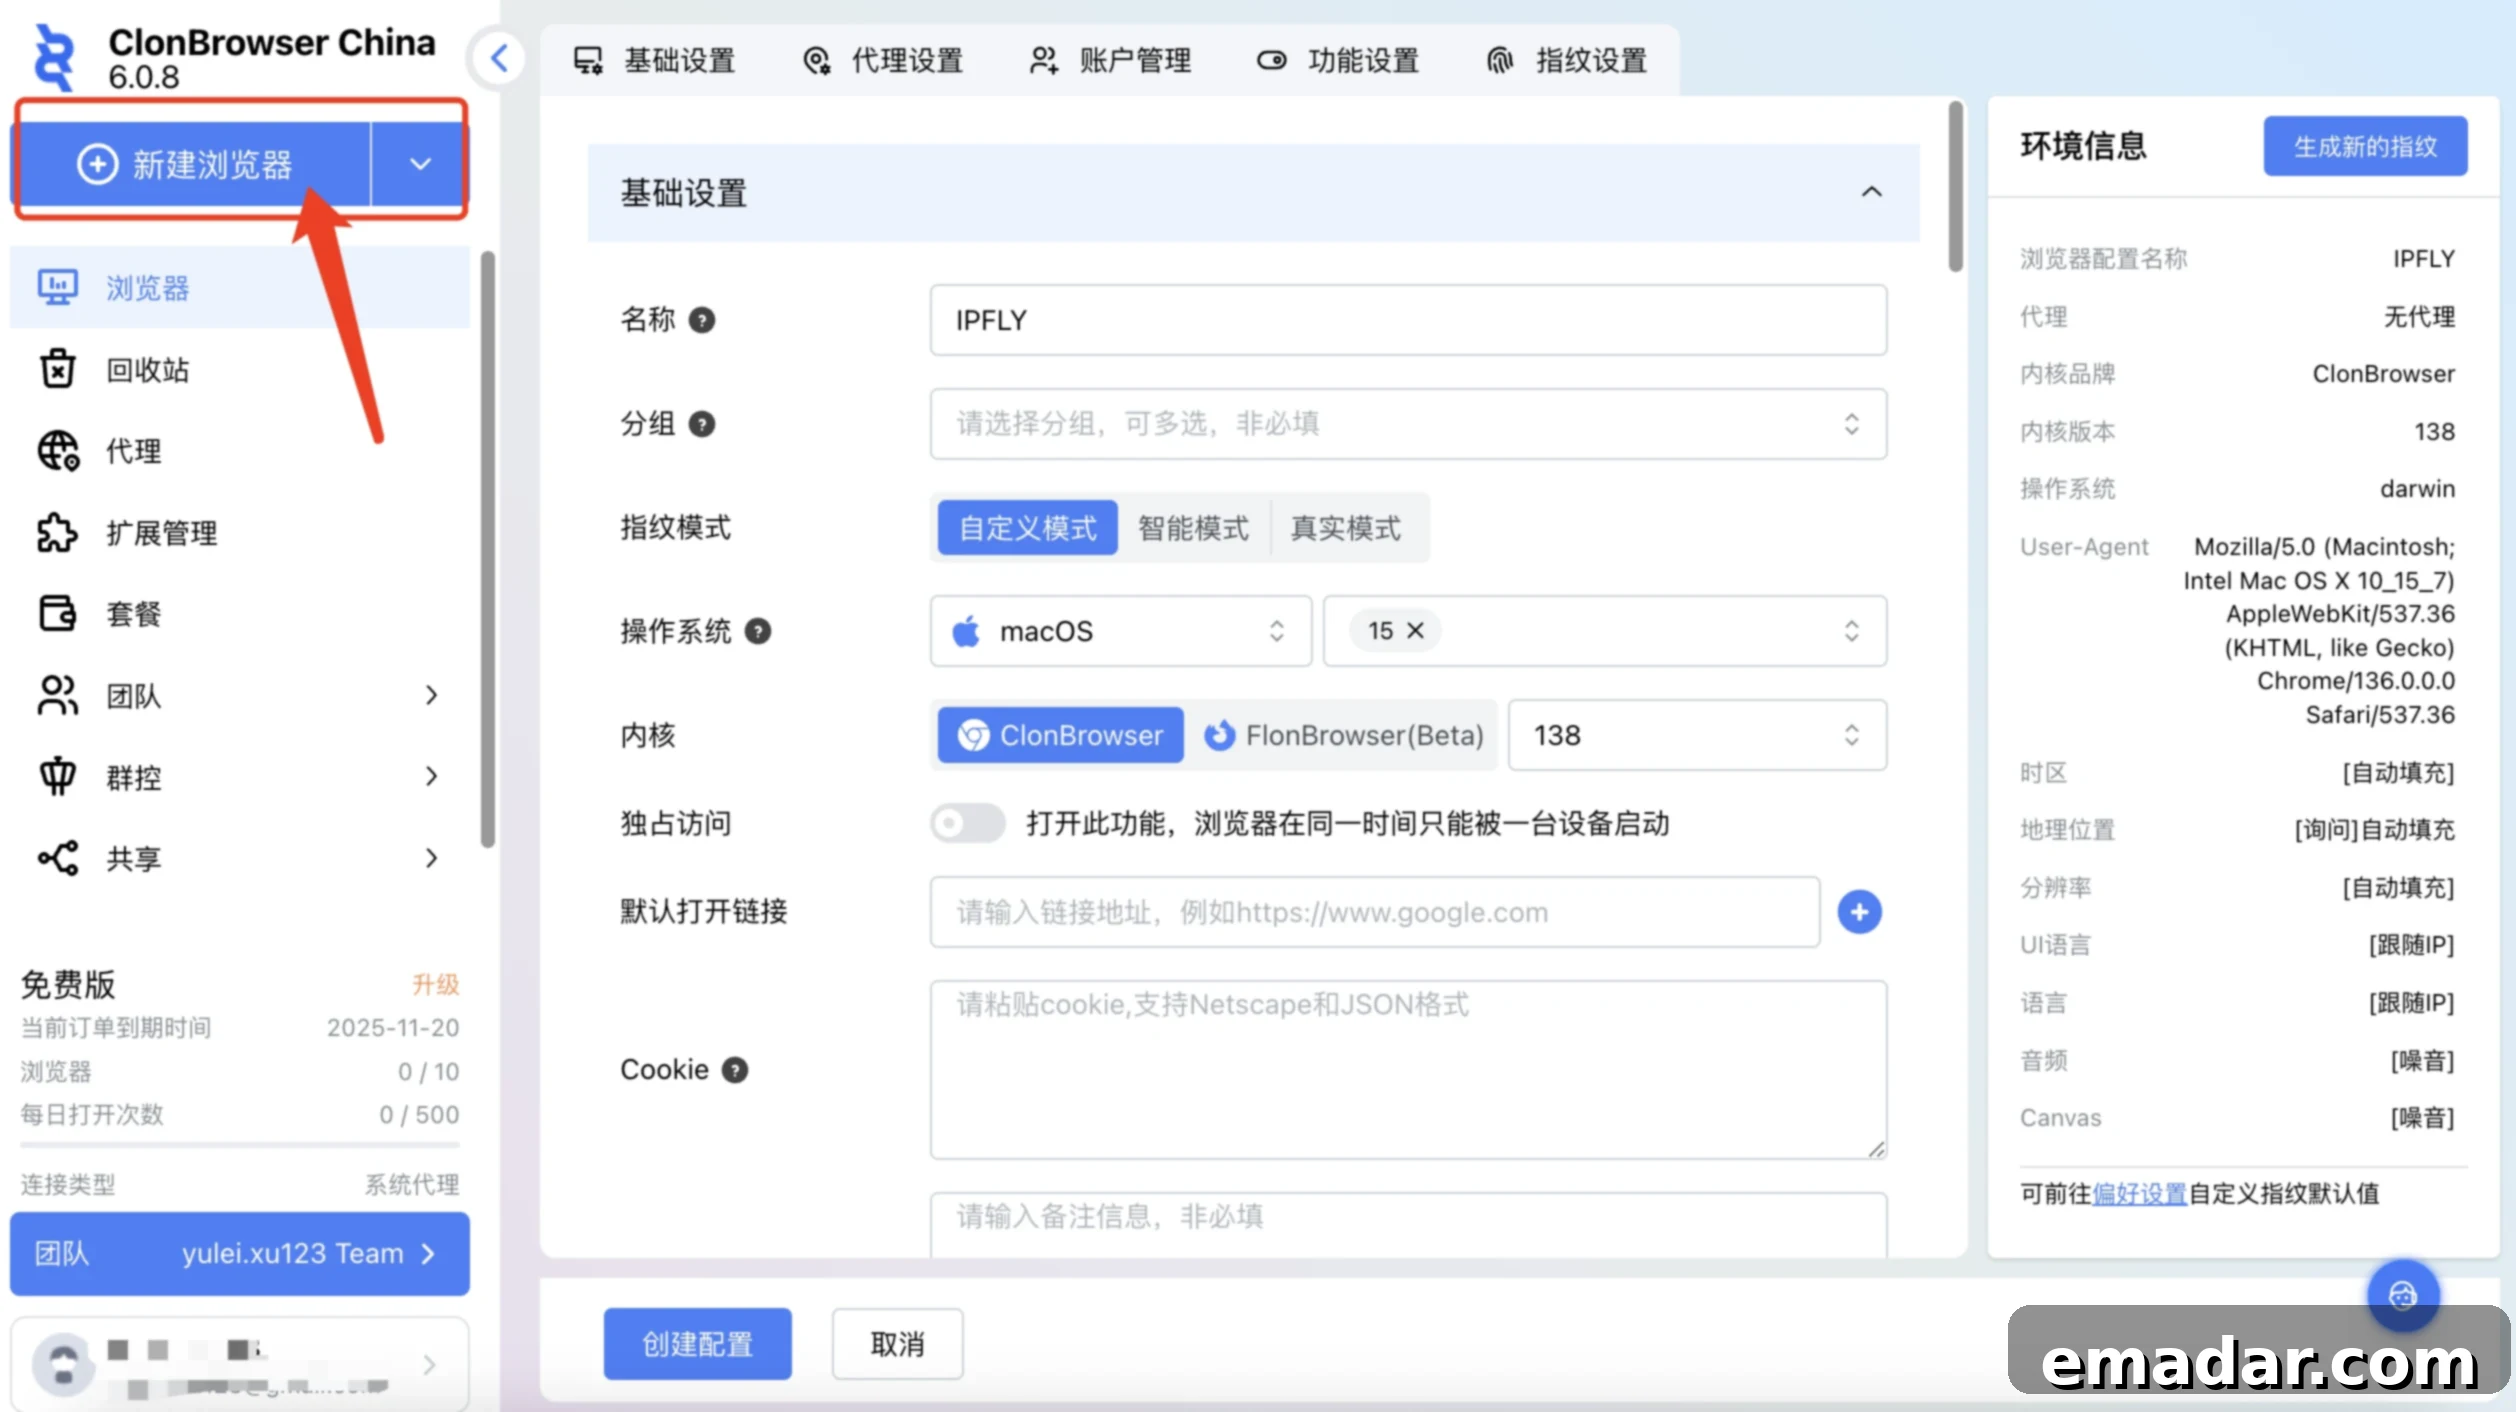
Task: Collapse the sidebar with the back arrow
Action: (x=499, y=58)
